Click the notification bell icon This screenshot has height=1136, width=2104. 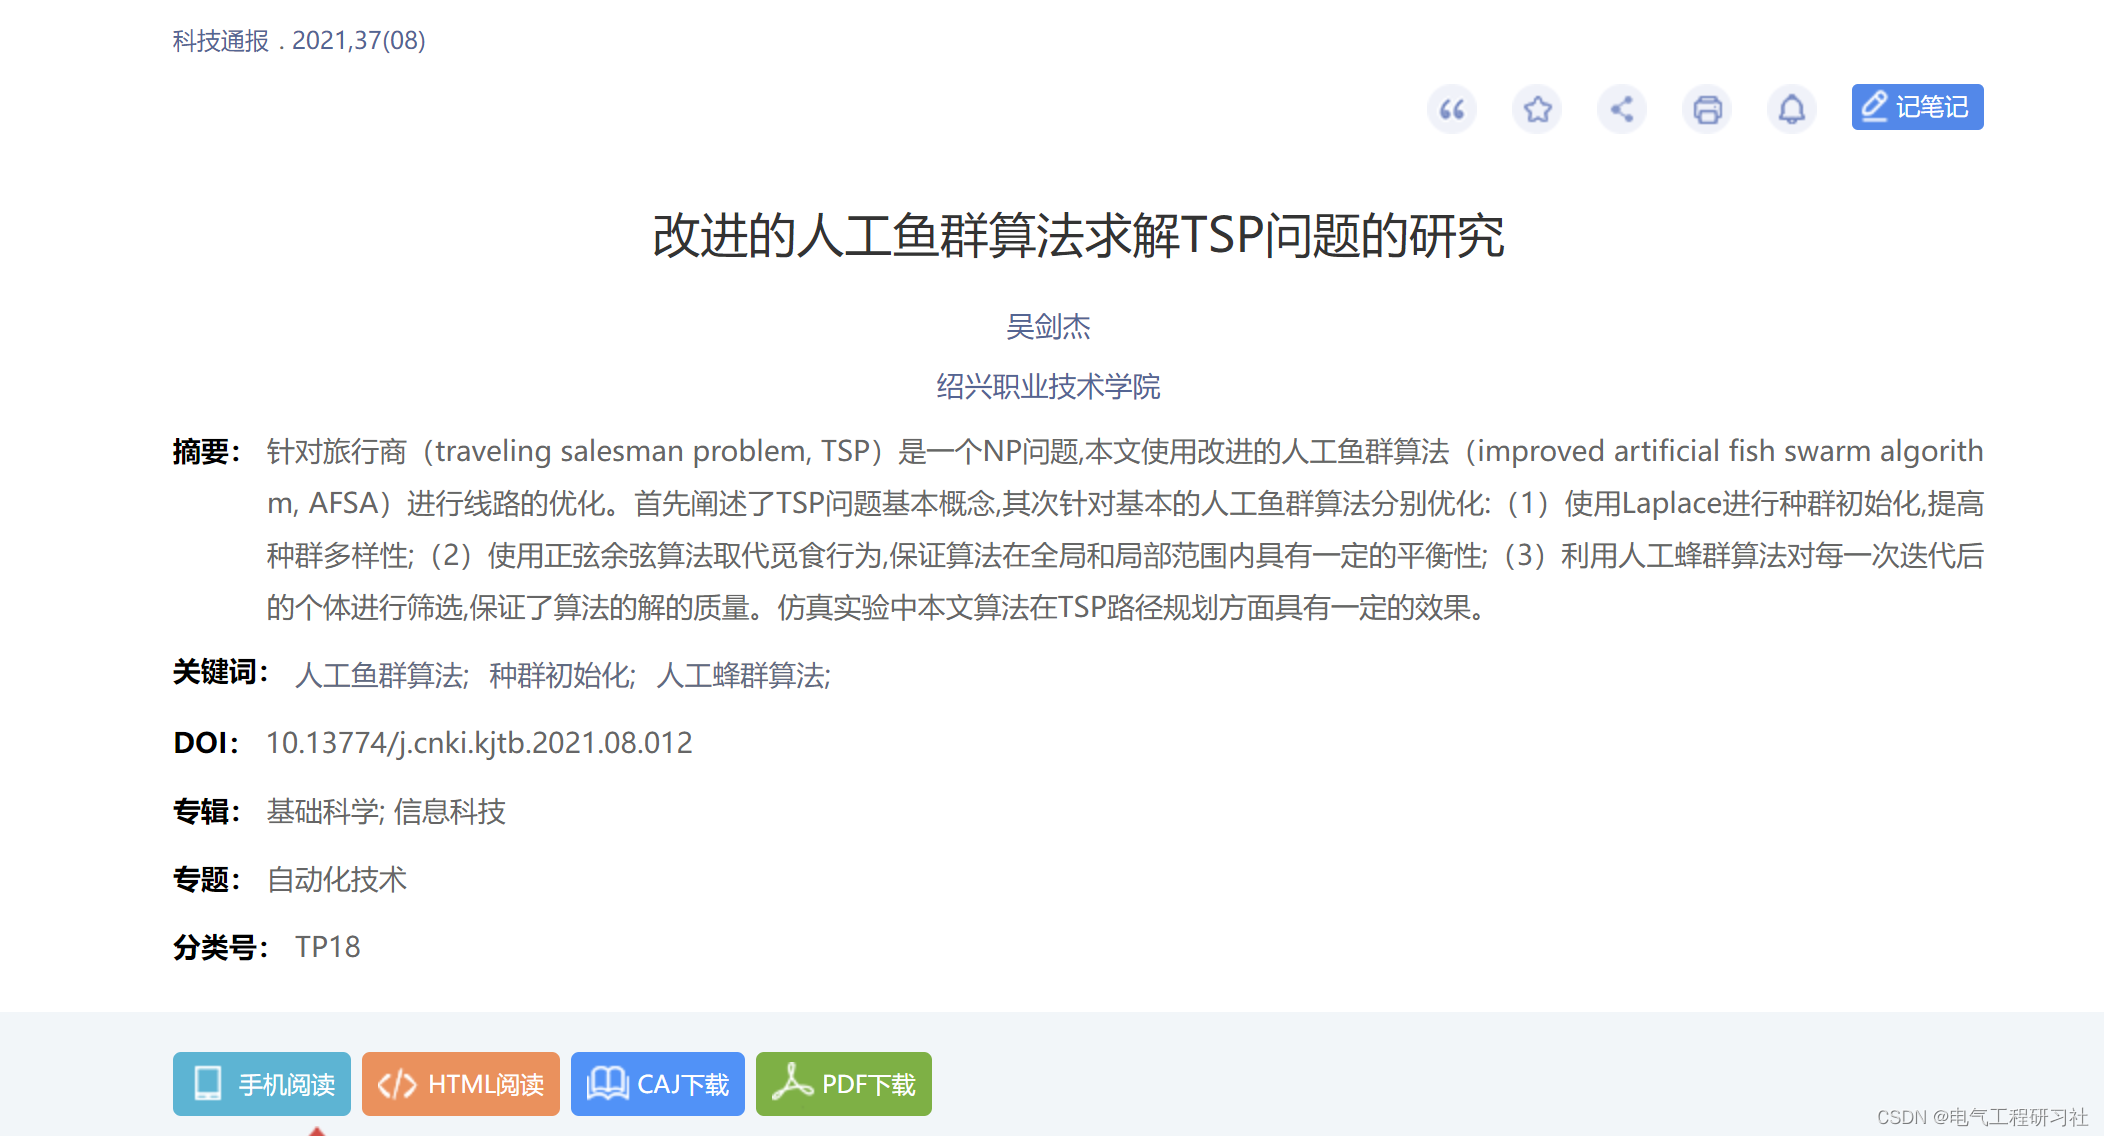[1792, 109]
